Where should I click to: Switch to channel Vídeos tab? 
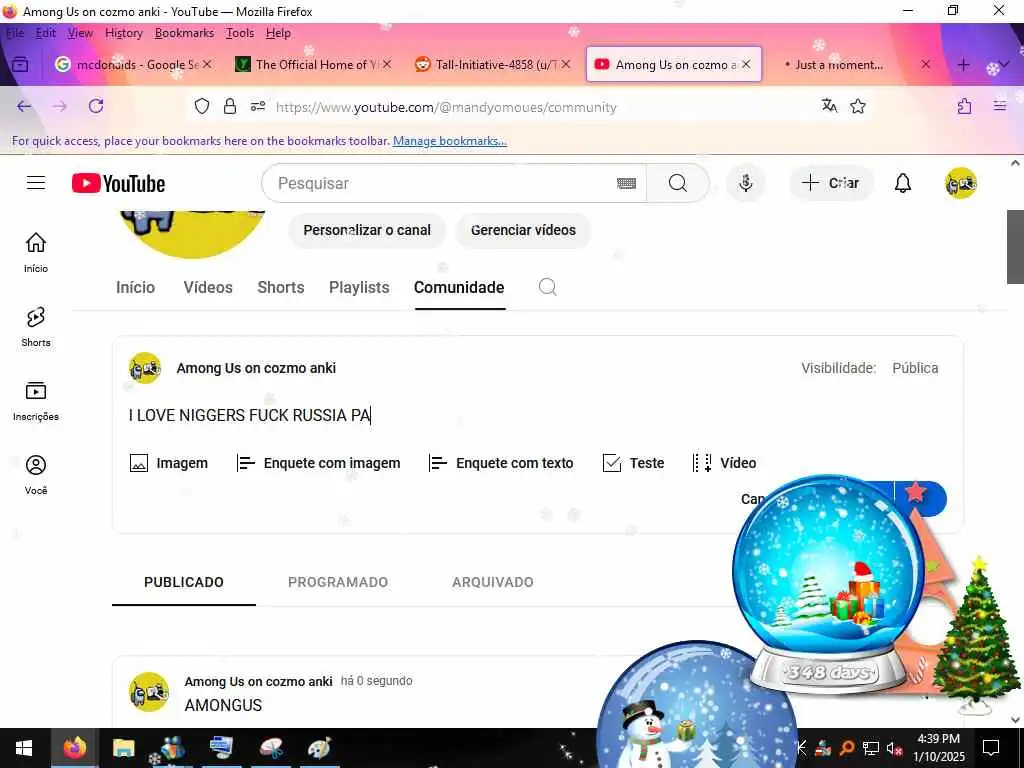click(x=208, y=287)
